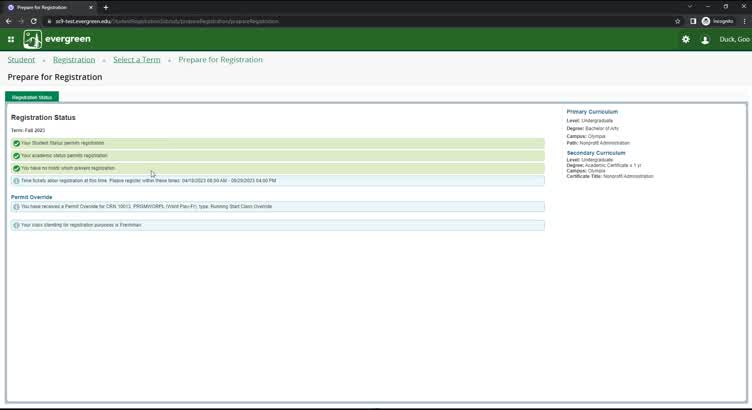Reload the page in the browser
The width and height of the screenshot is (752, 410).
click(34, 21)
